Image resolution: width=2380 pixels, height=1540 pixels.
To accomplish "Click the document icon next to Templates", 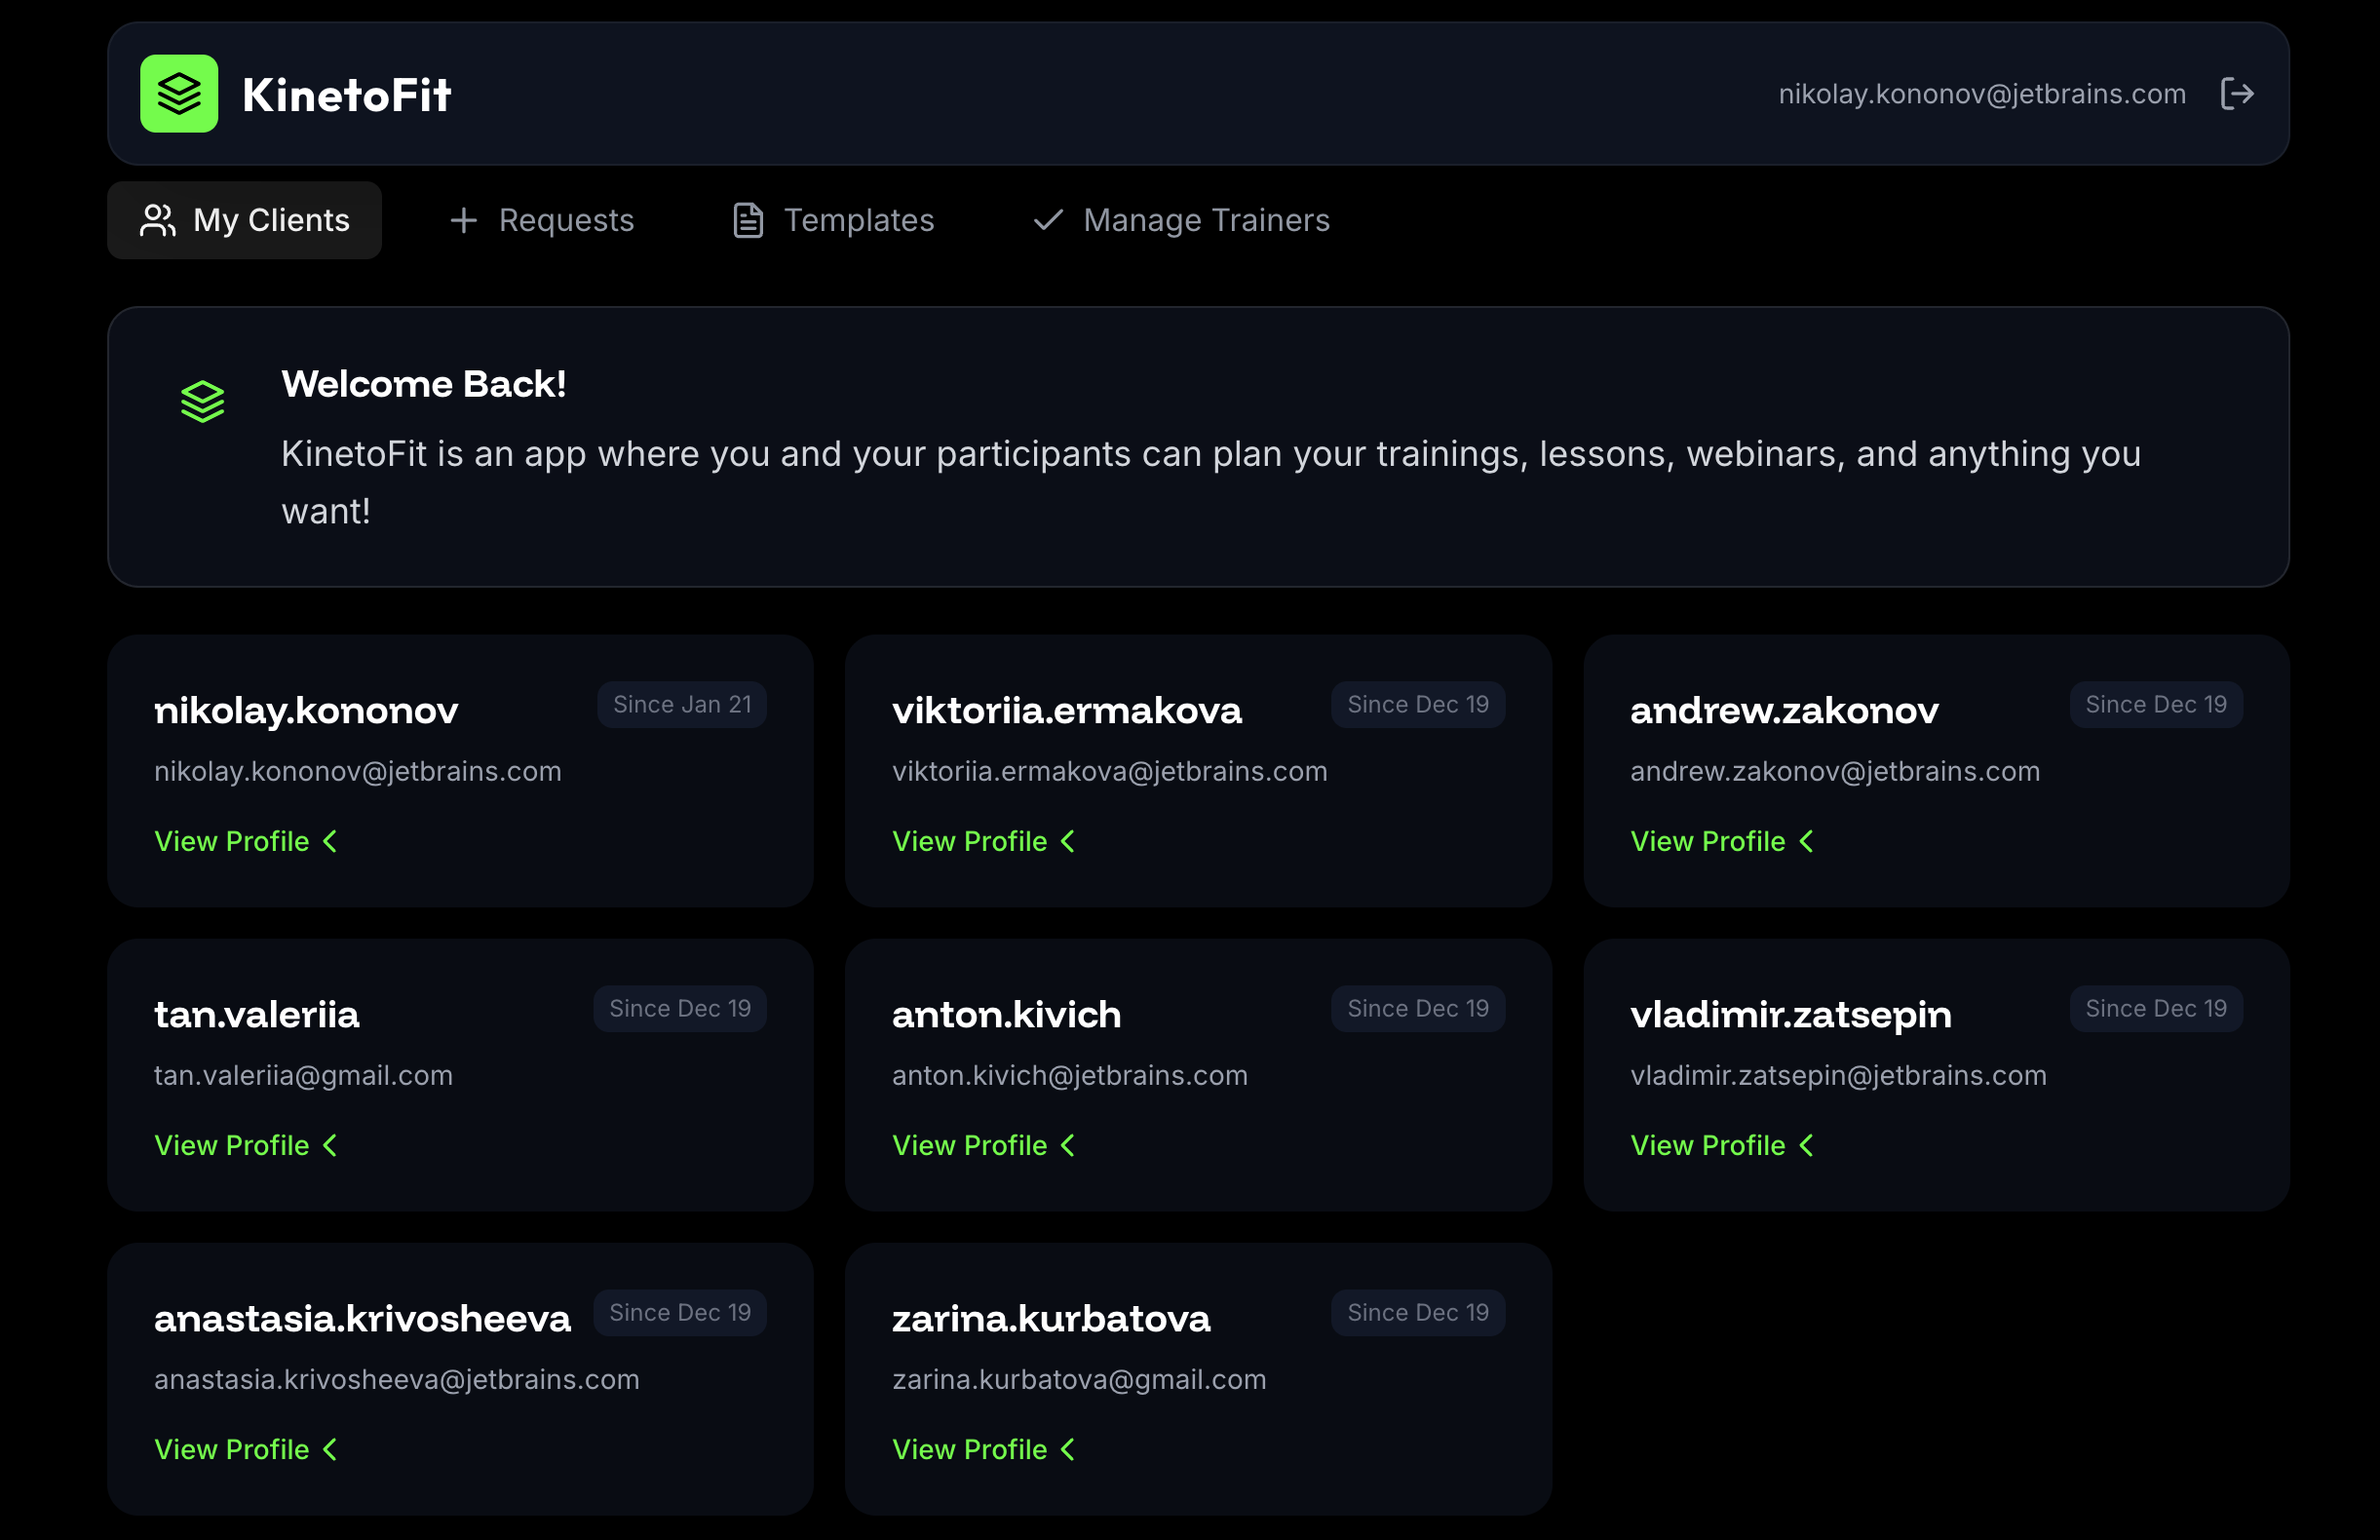I will point(746,220).
